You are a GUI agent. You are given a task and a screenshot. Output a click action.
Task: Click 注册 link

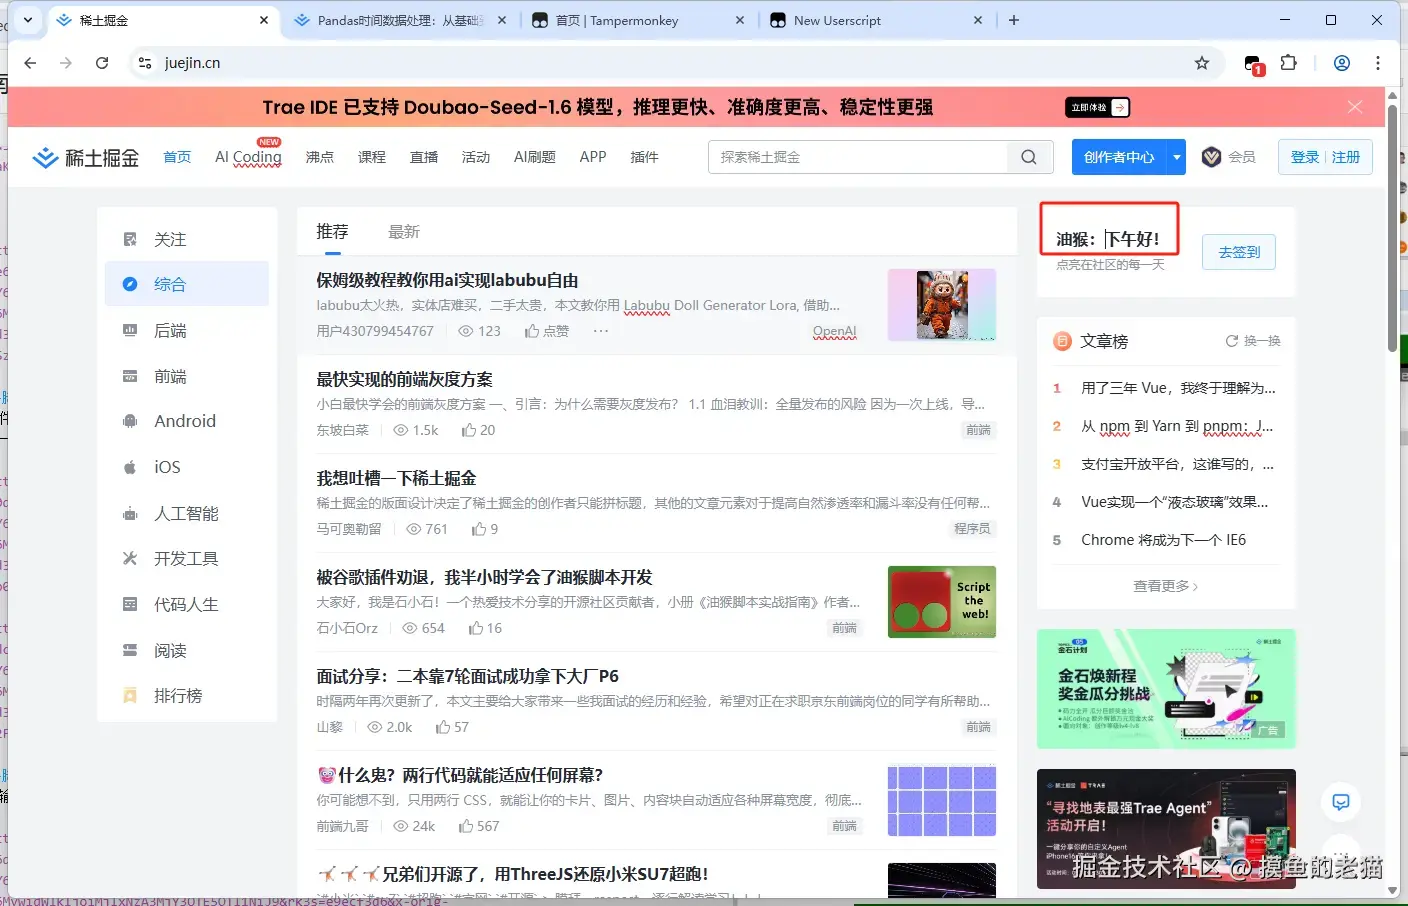[x=1346, y=157]
